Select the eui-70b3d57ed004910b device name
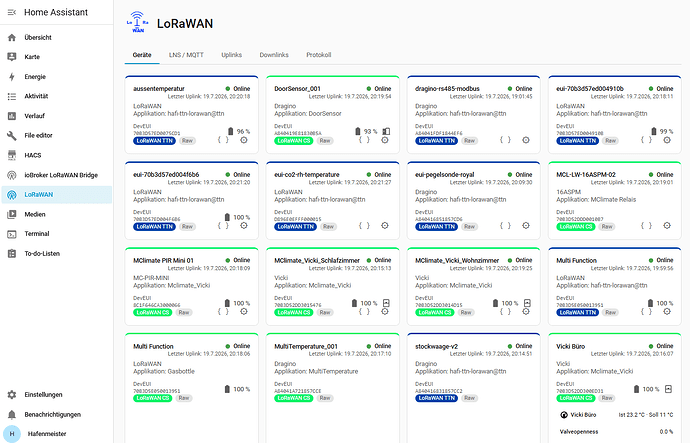The image size is (690, 443). (x=590, y=88)
